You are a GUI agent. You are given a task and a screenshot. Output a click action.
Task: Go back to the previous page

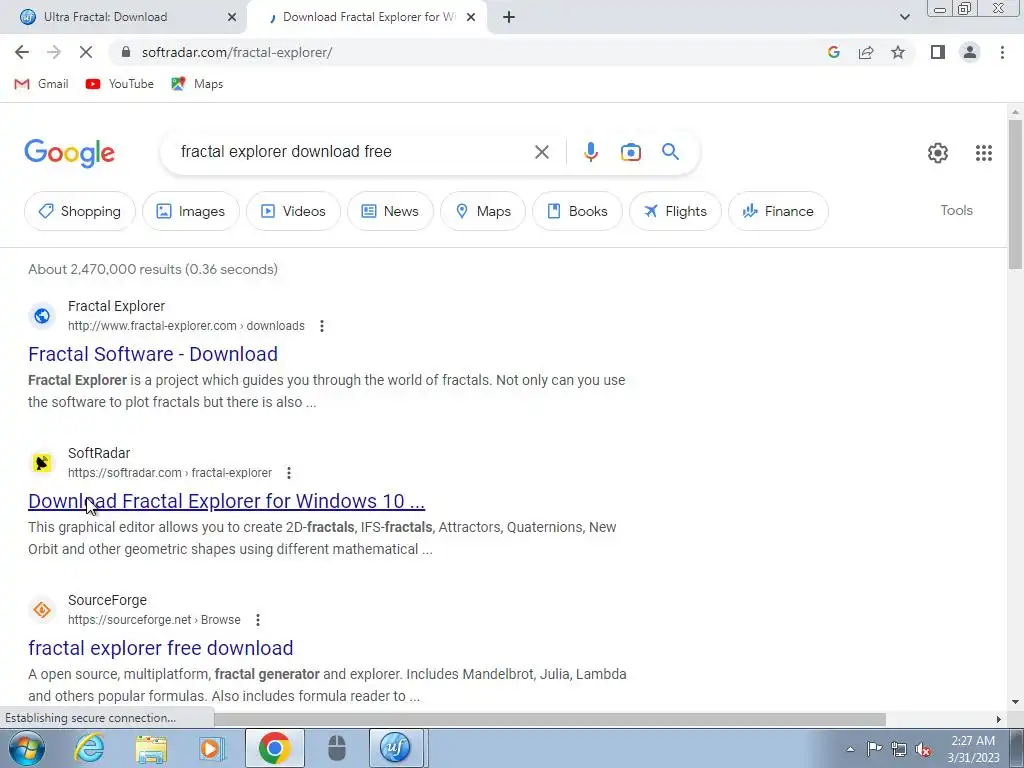[22, 52]
